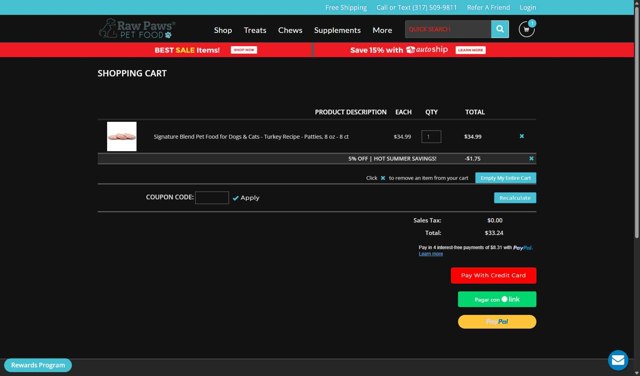
Task: Click Shop Now on Best Sale banner
Action: pyautogui.click(x=244, y=50)
